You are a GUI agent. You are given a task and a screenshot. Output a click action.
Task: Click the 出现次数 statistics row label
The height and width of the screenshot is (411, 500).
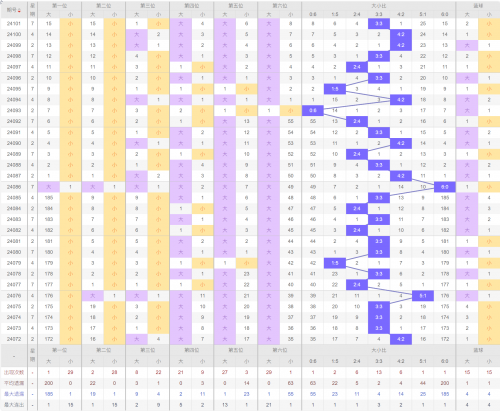pos(14,372)
